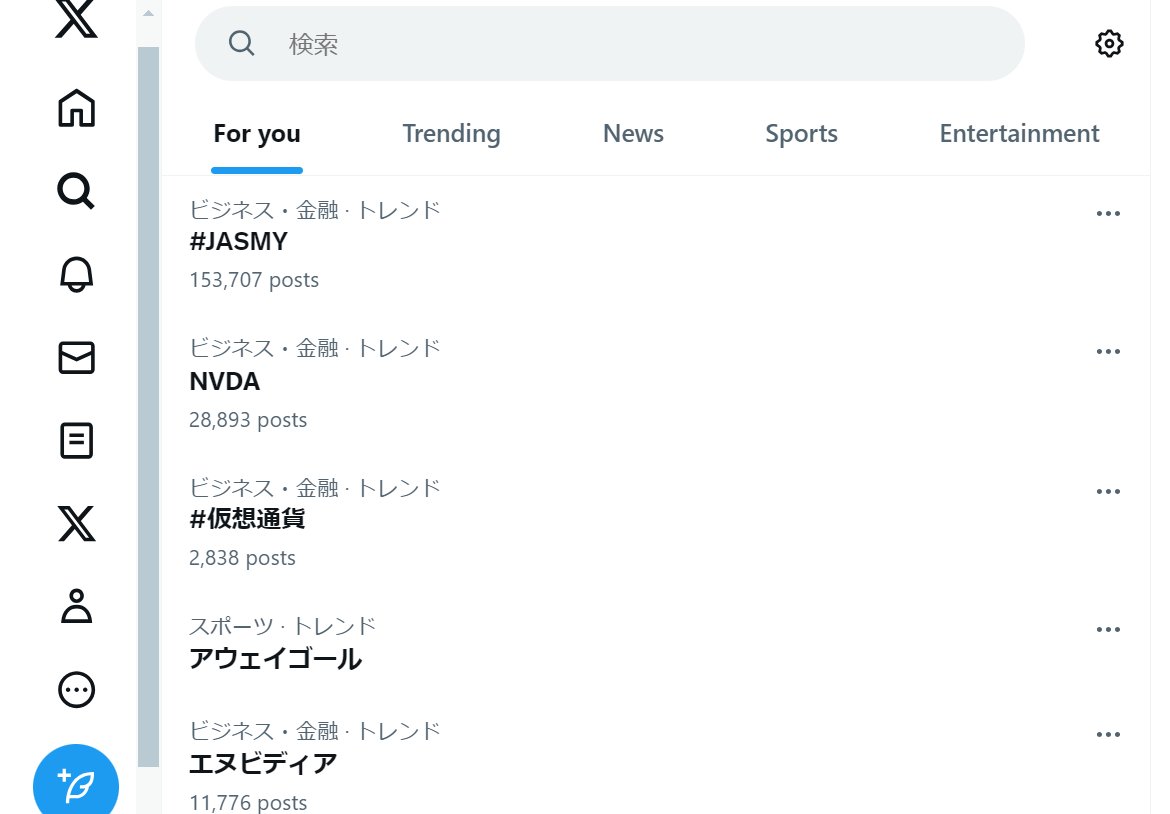Click scrollbar up arrow beside sidebar
The height and width of the screenshot is (814, 1170).
point(148,13)
